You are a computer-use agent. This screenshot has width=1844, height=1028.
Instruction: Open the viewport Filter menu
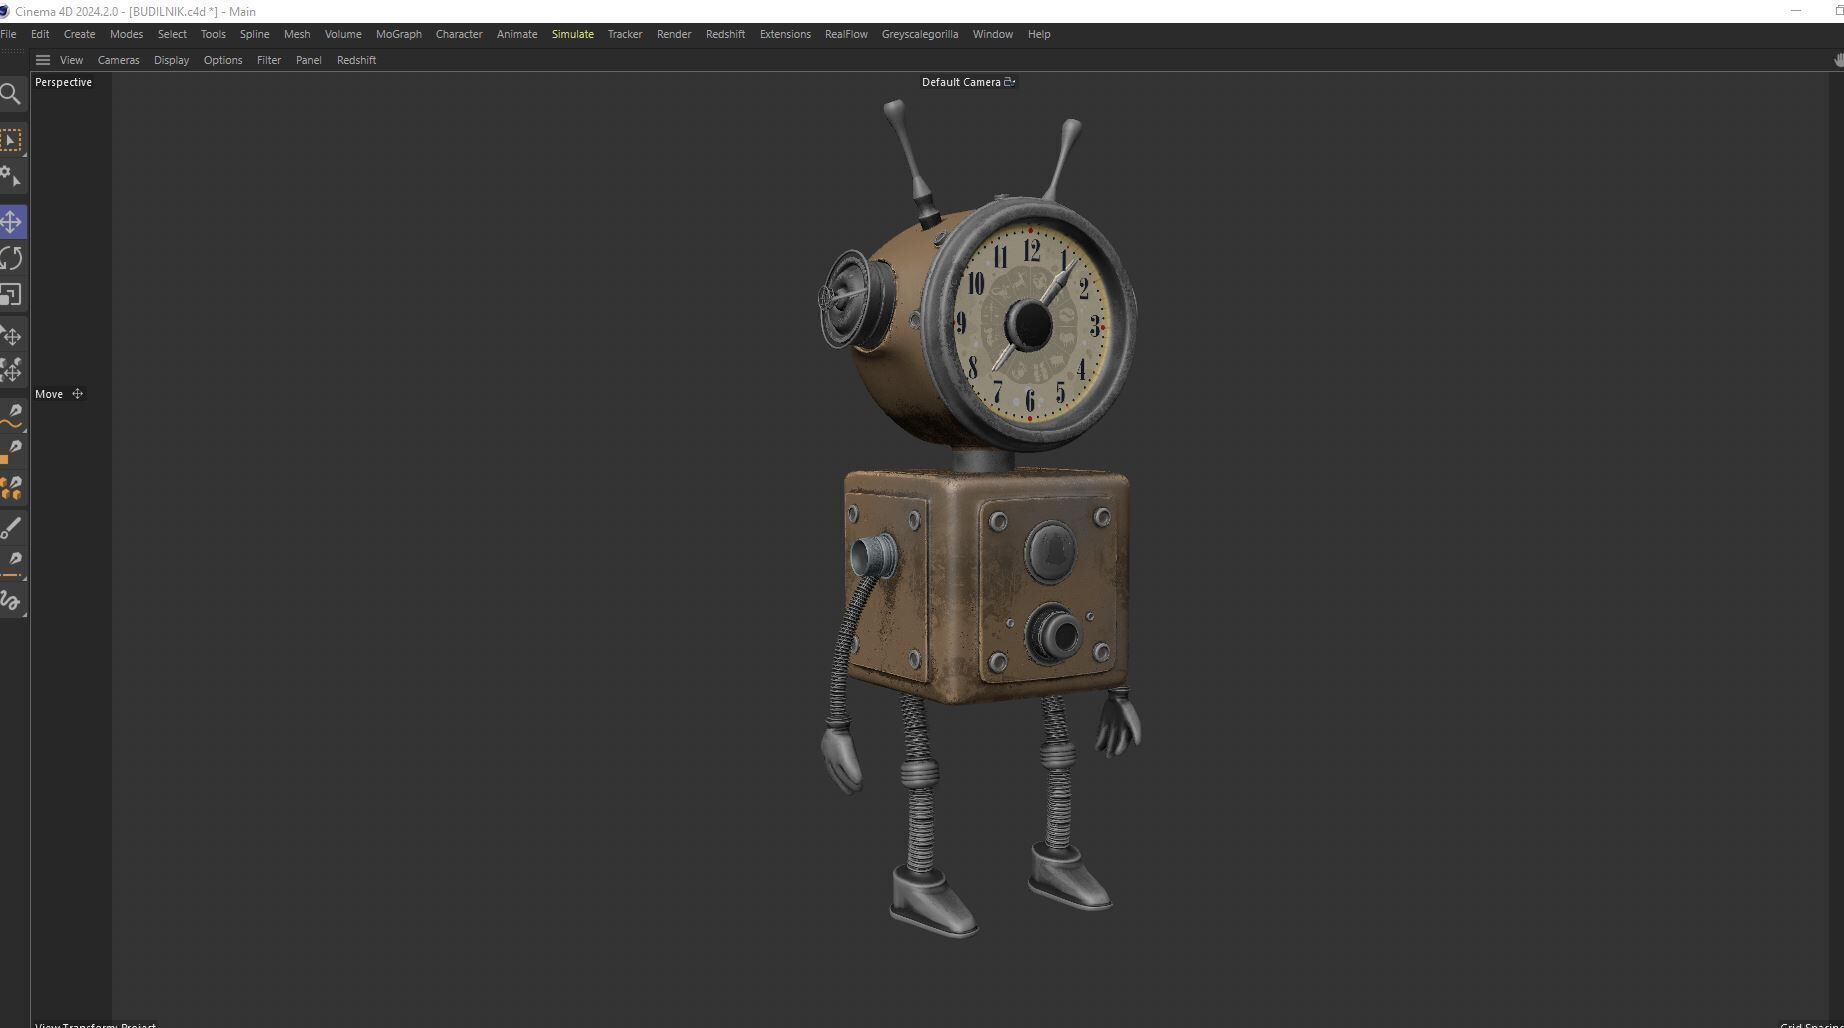tap(269, 60)
